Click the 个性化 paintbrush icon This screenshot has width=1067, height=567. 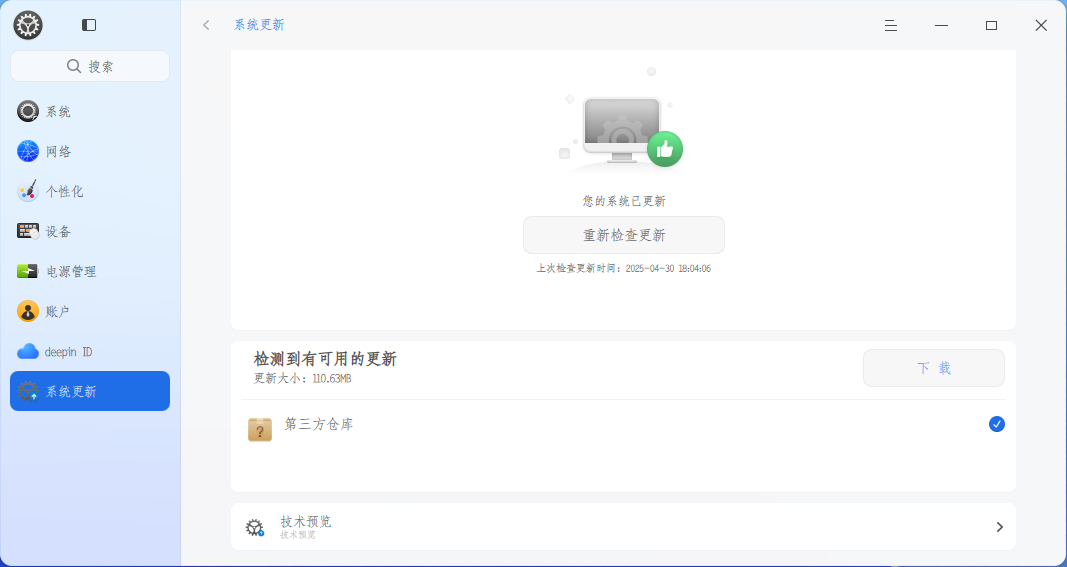tap(28, 191)
